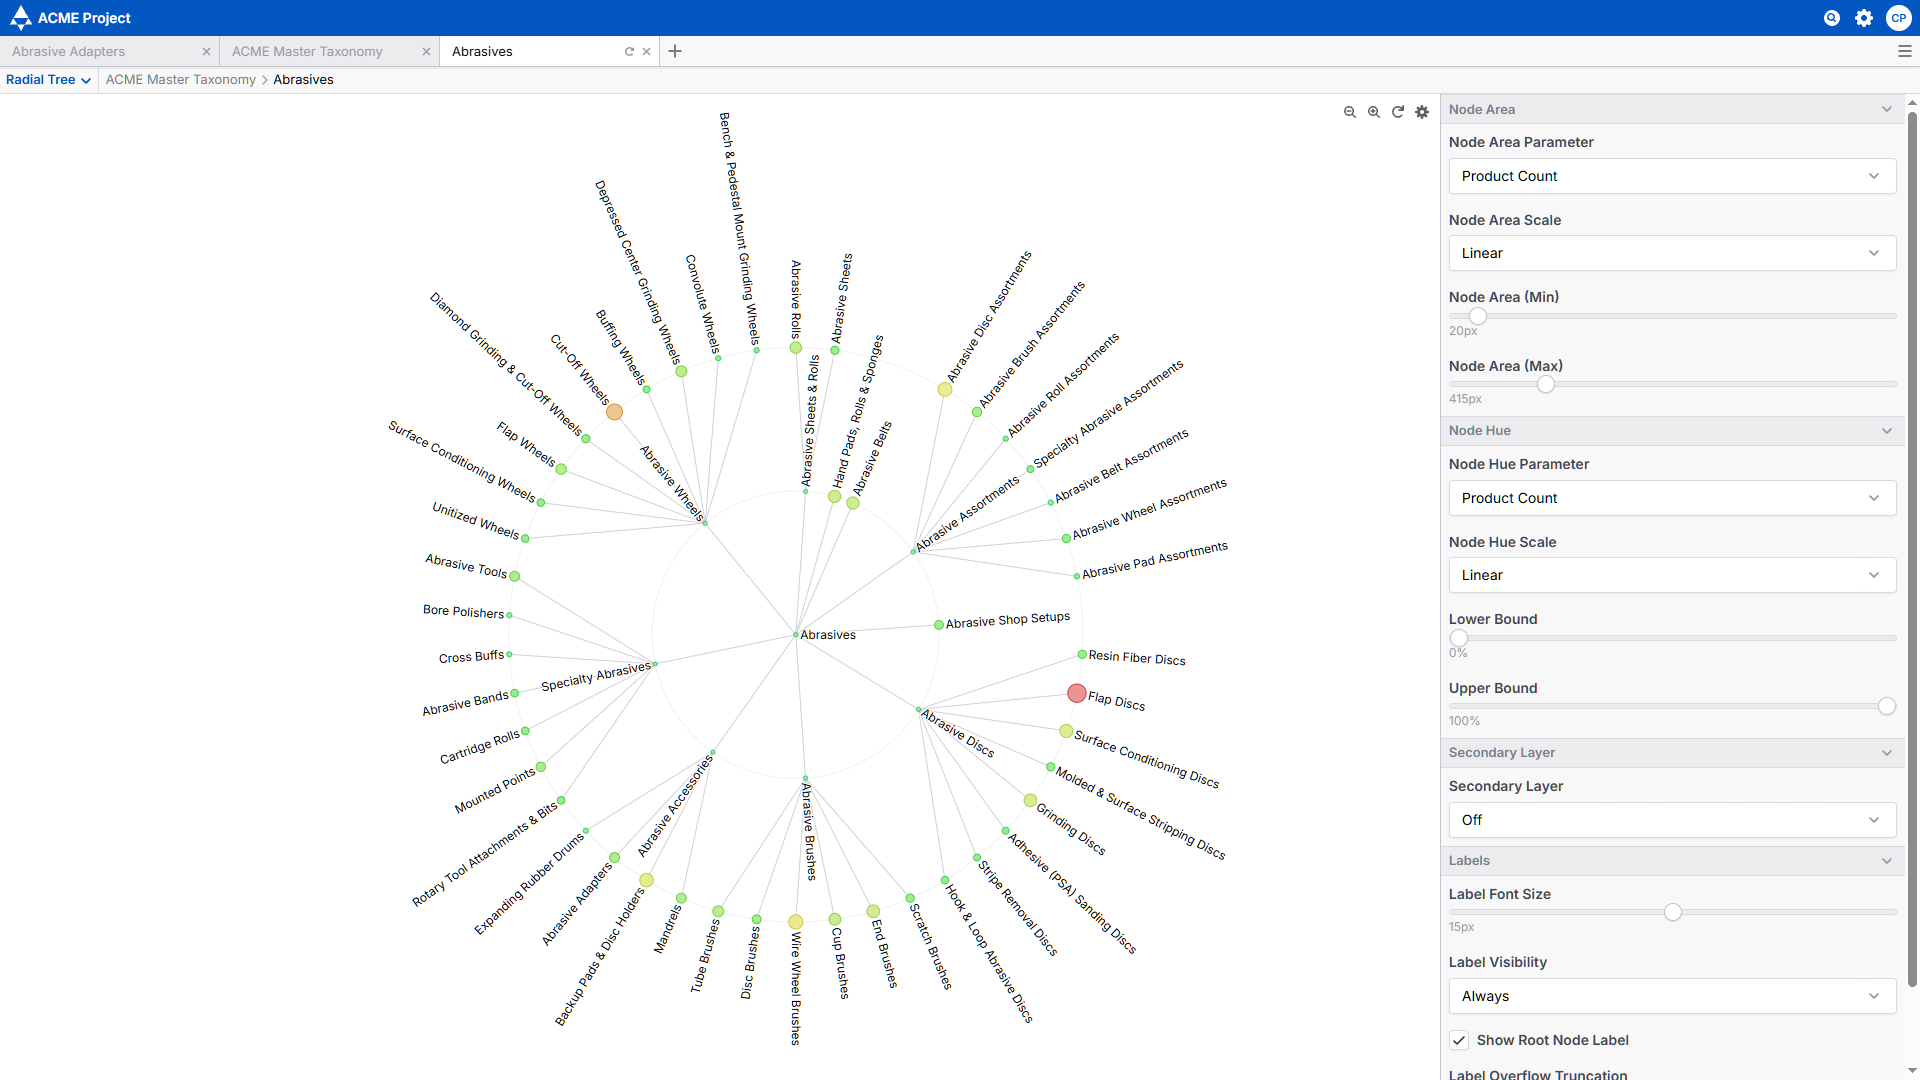
Task: Click the Lower Bound slider handle
Action: 1459,638
